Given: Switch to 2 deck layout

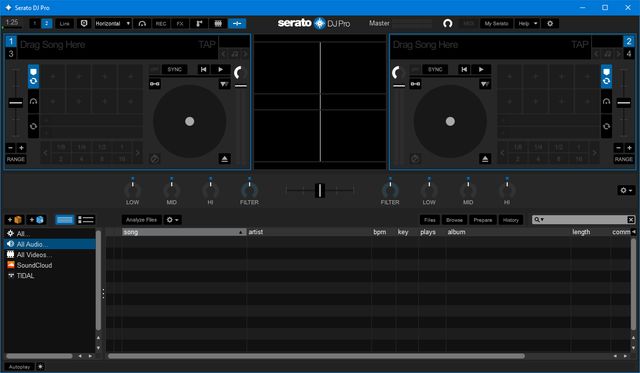Looking at the screenshot, I should [x=47, y=24].
